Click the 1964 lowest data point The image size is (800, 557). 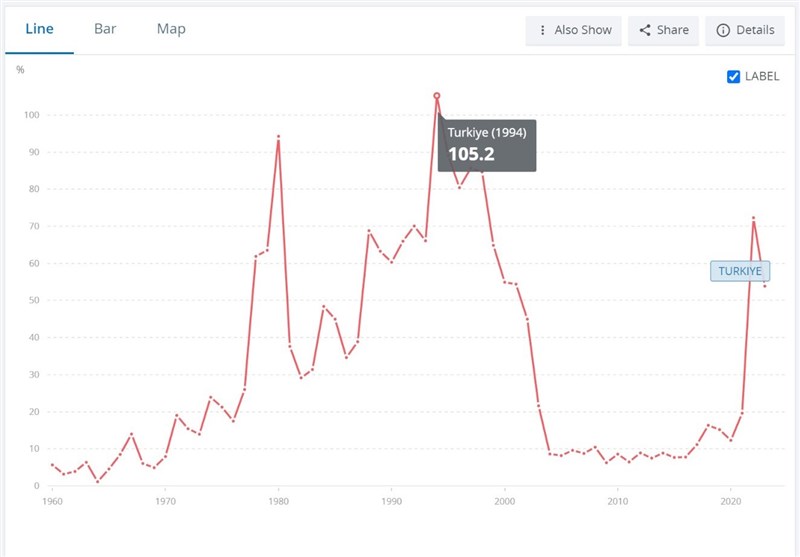coord(97,482)
